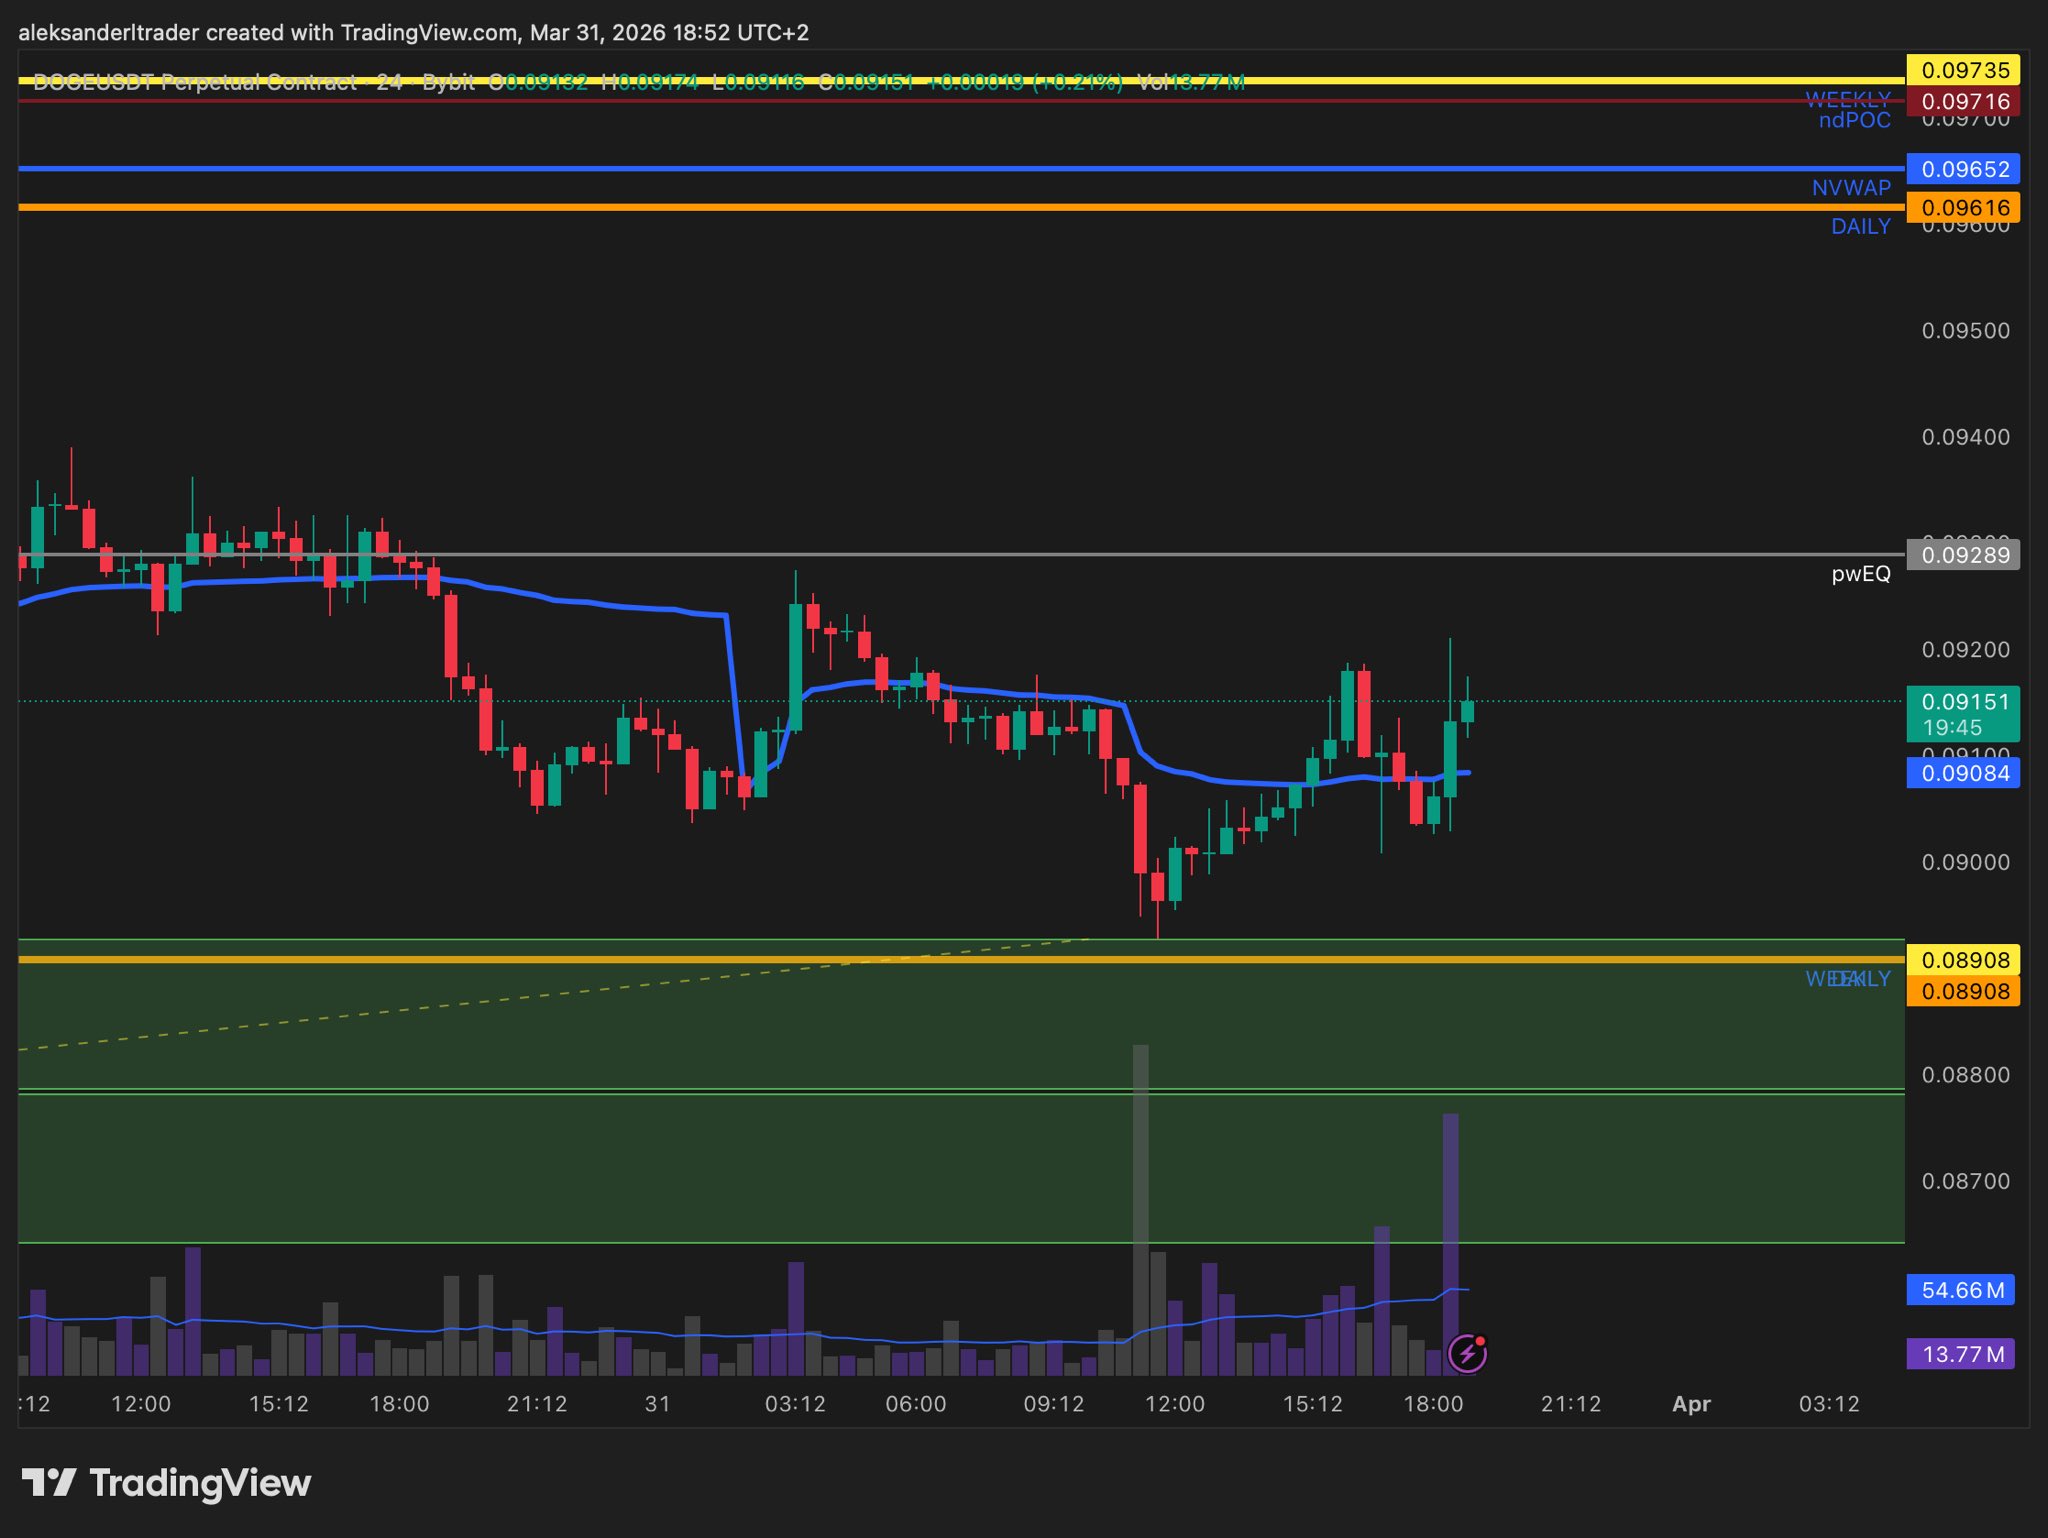Click the 31 date marker on time axis
Viewport: 2048px width, 1538px height.
coord(657,1404)
